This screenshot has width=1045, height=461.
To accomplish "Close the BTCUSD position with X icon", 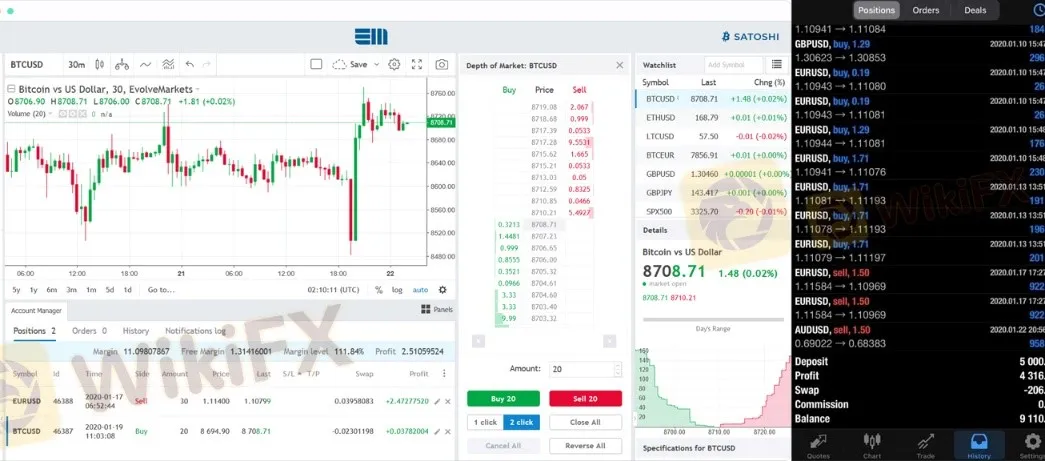I will pyautogui.click(x=448, y=431).
